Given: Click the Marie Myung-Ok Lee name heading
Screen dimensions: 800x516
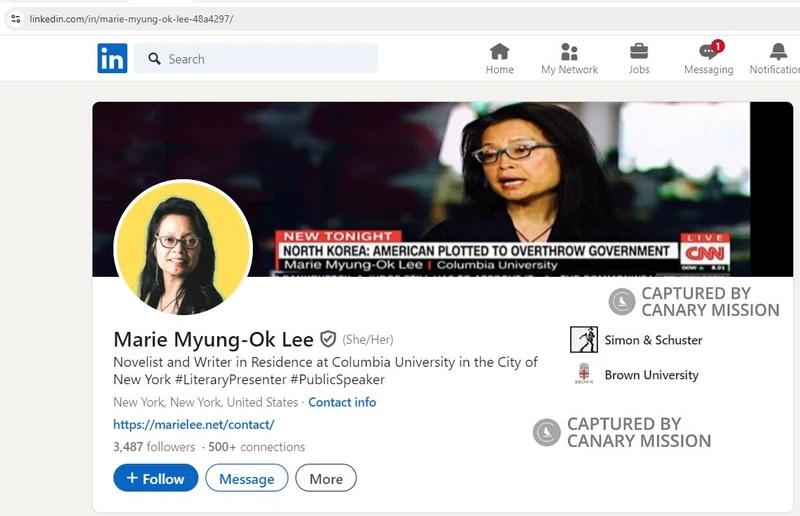Looking at the screenshot, I should [x=213, y=339].
